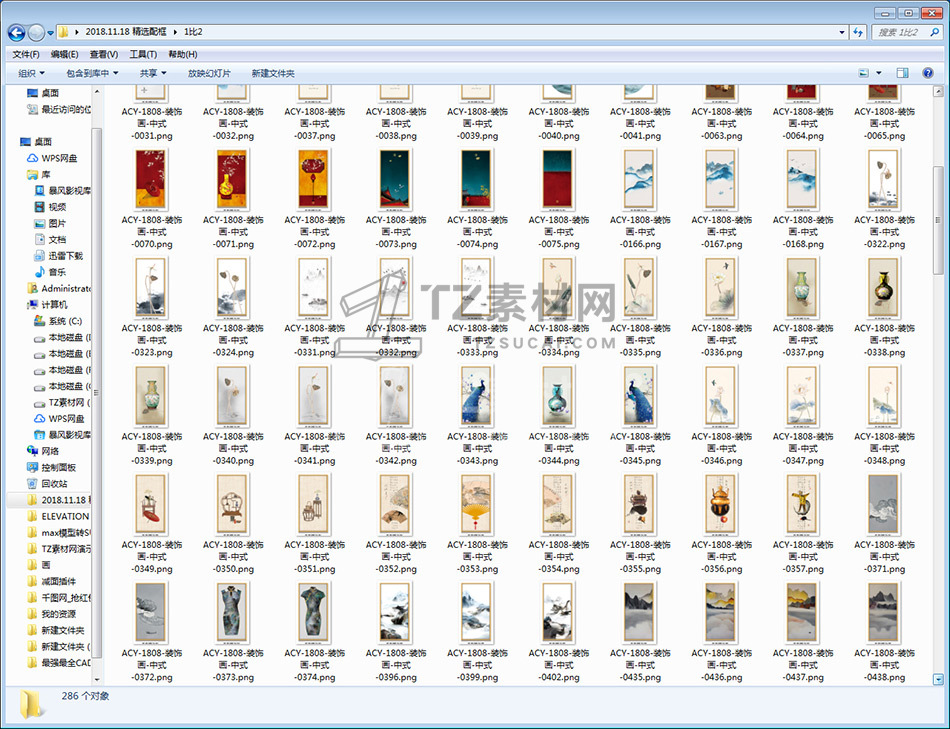Select file name -0402.png
950x729 pixels.
click(x=559, y=665)
